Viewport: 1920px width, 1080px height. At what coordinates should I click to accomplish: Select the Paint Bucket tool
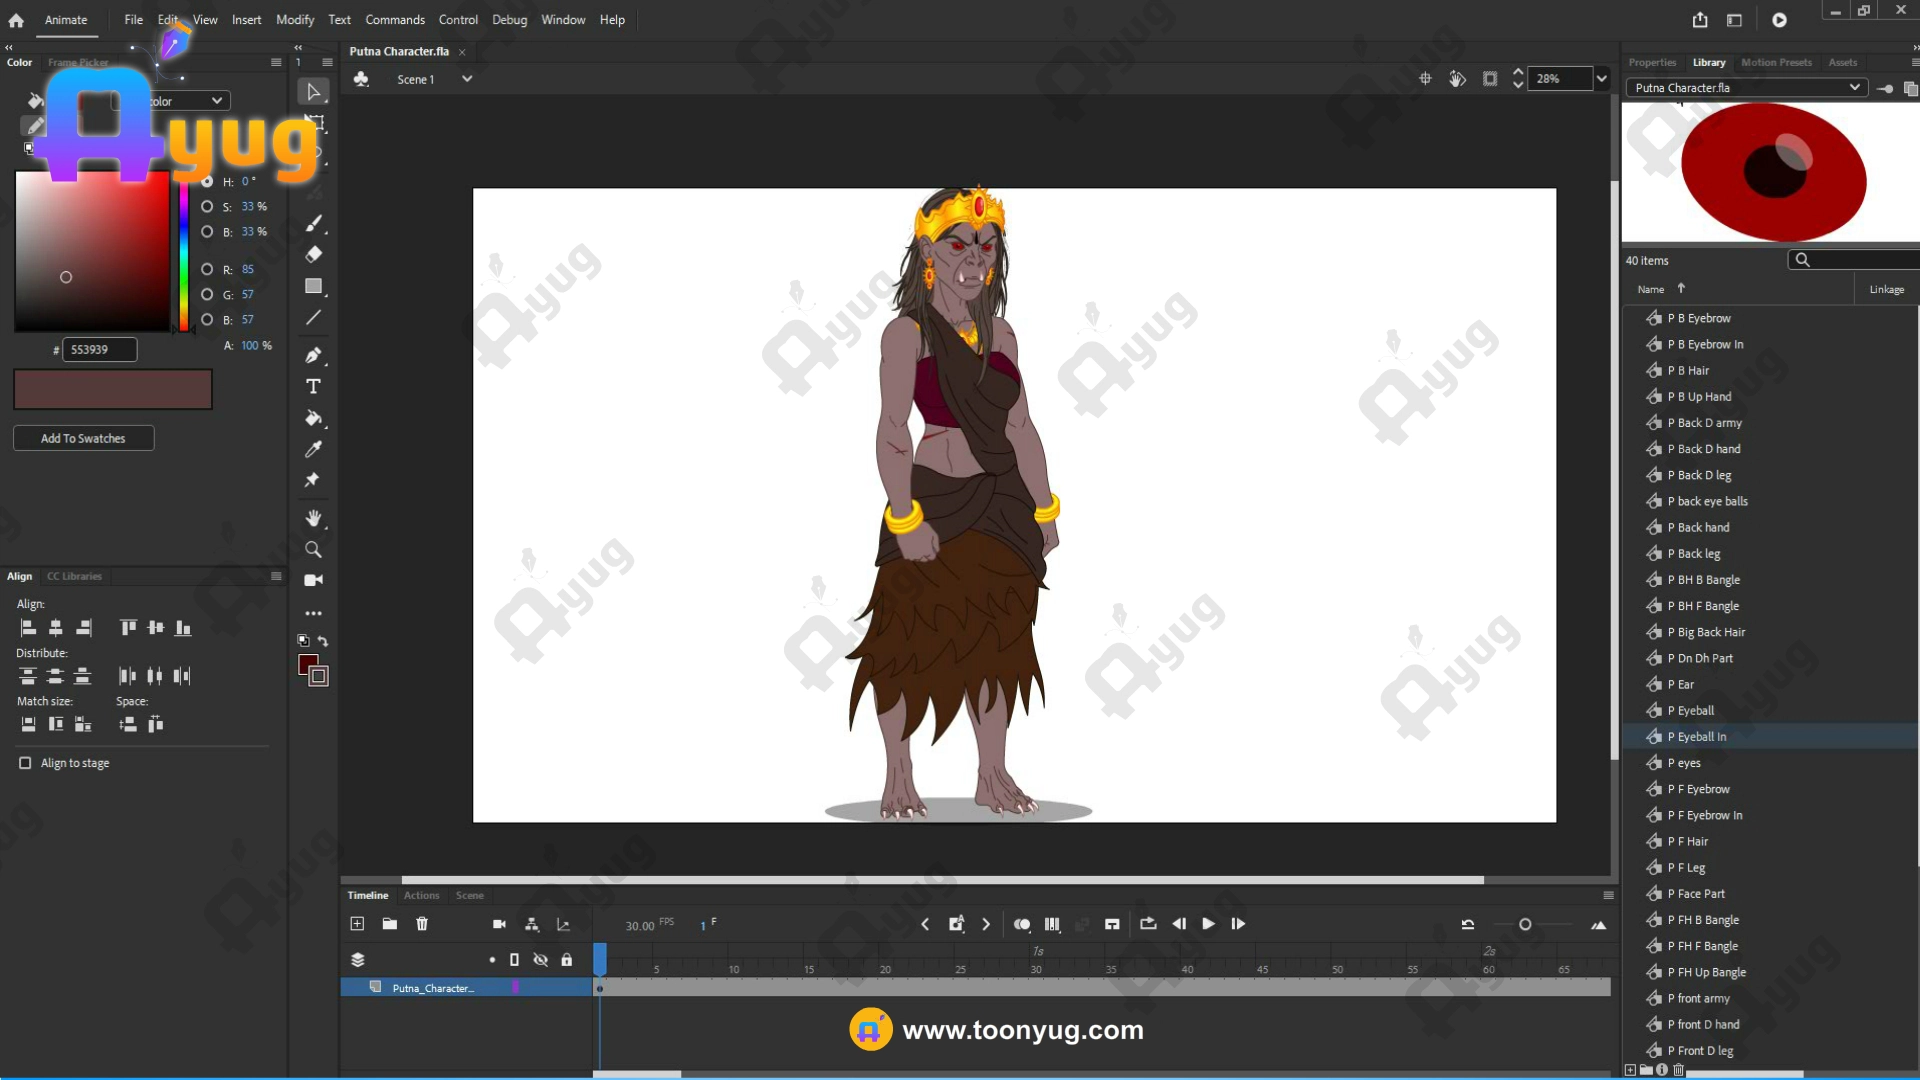[x=313, y=418]
